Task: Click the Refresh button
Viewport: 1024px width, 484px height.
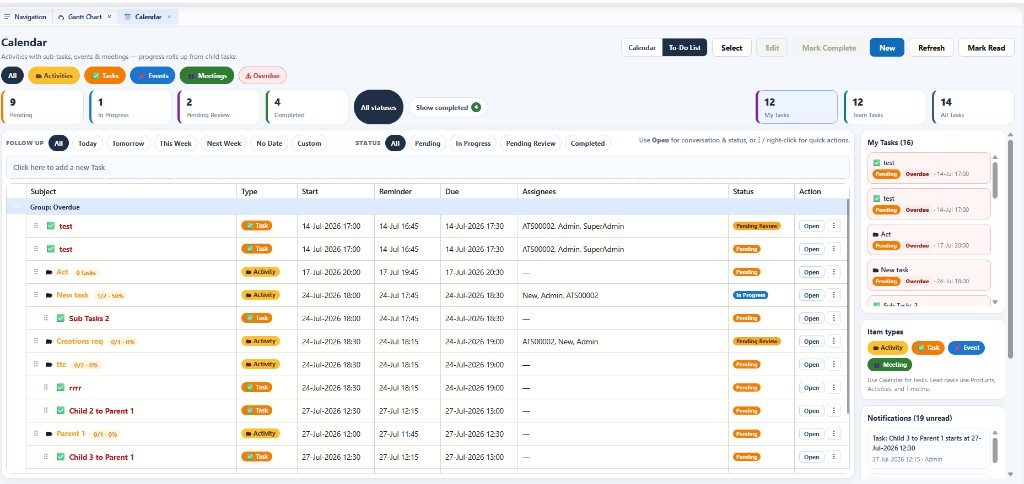Action: (x=931, y=48)
